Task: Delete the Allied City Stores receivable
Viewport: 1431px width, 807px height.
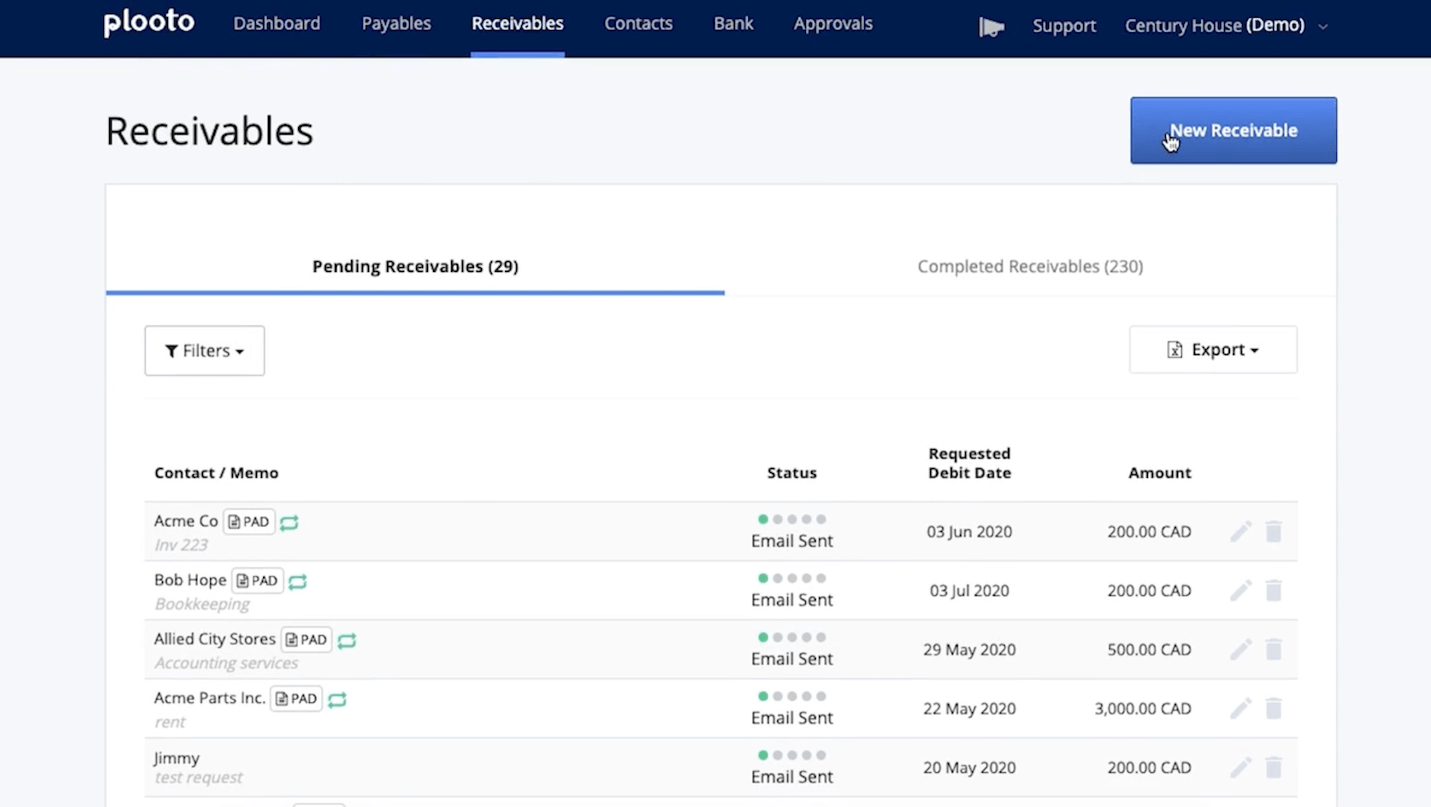Action: (1274, 650)
